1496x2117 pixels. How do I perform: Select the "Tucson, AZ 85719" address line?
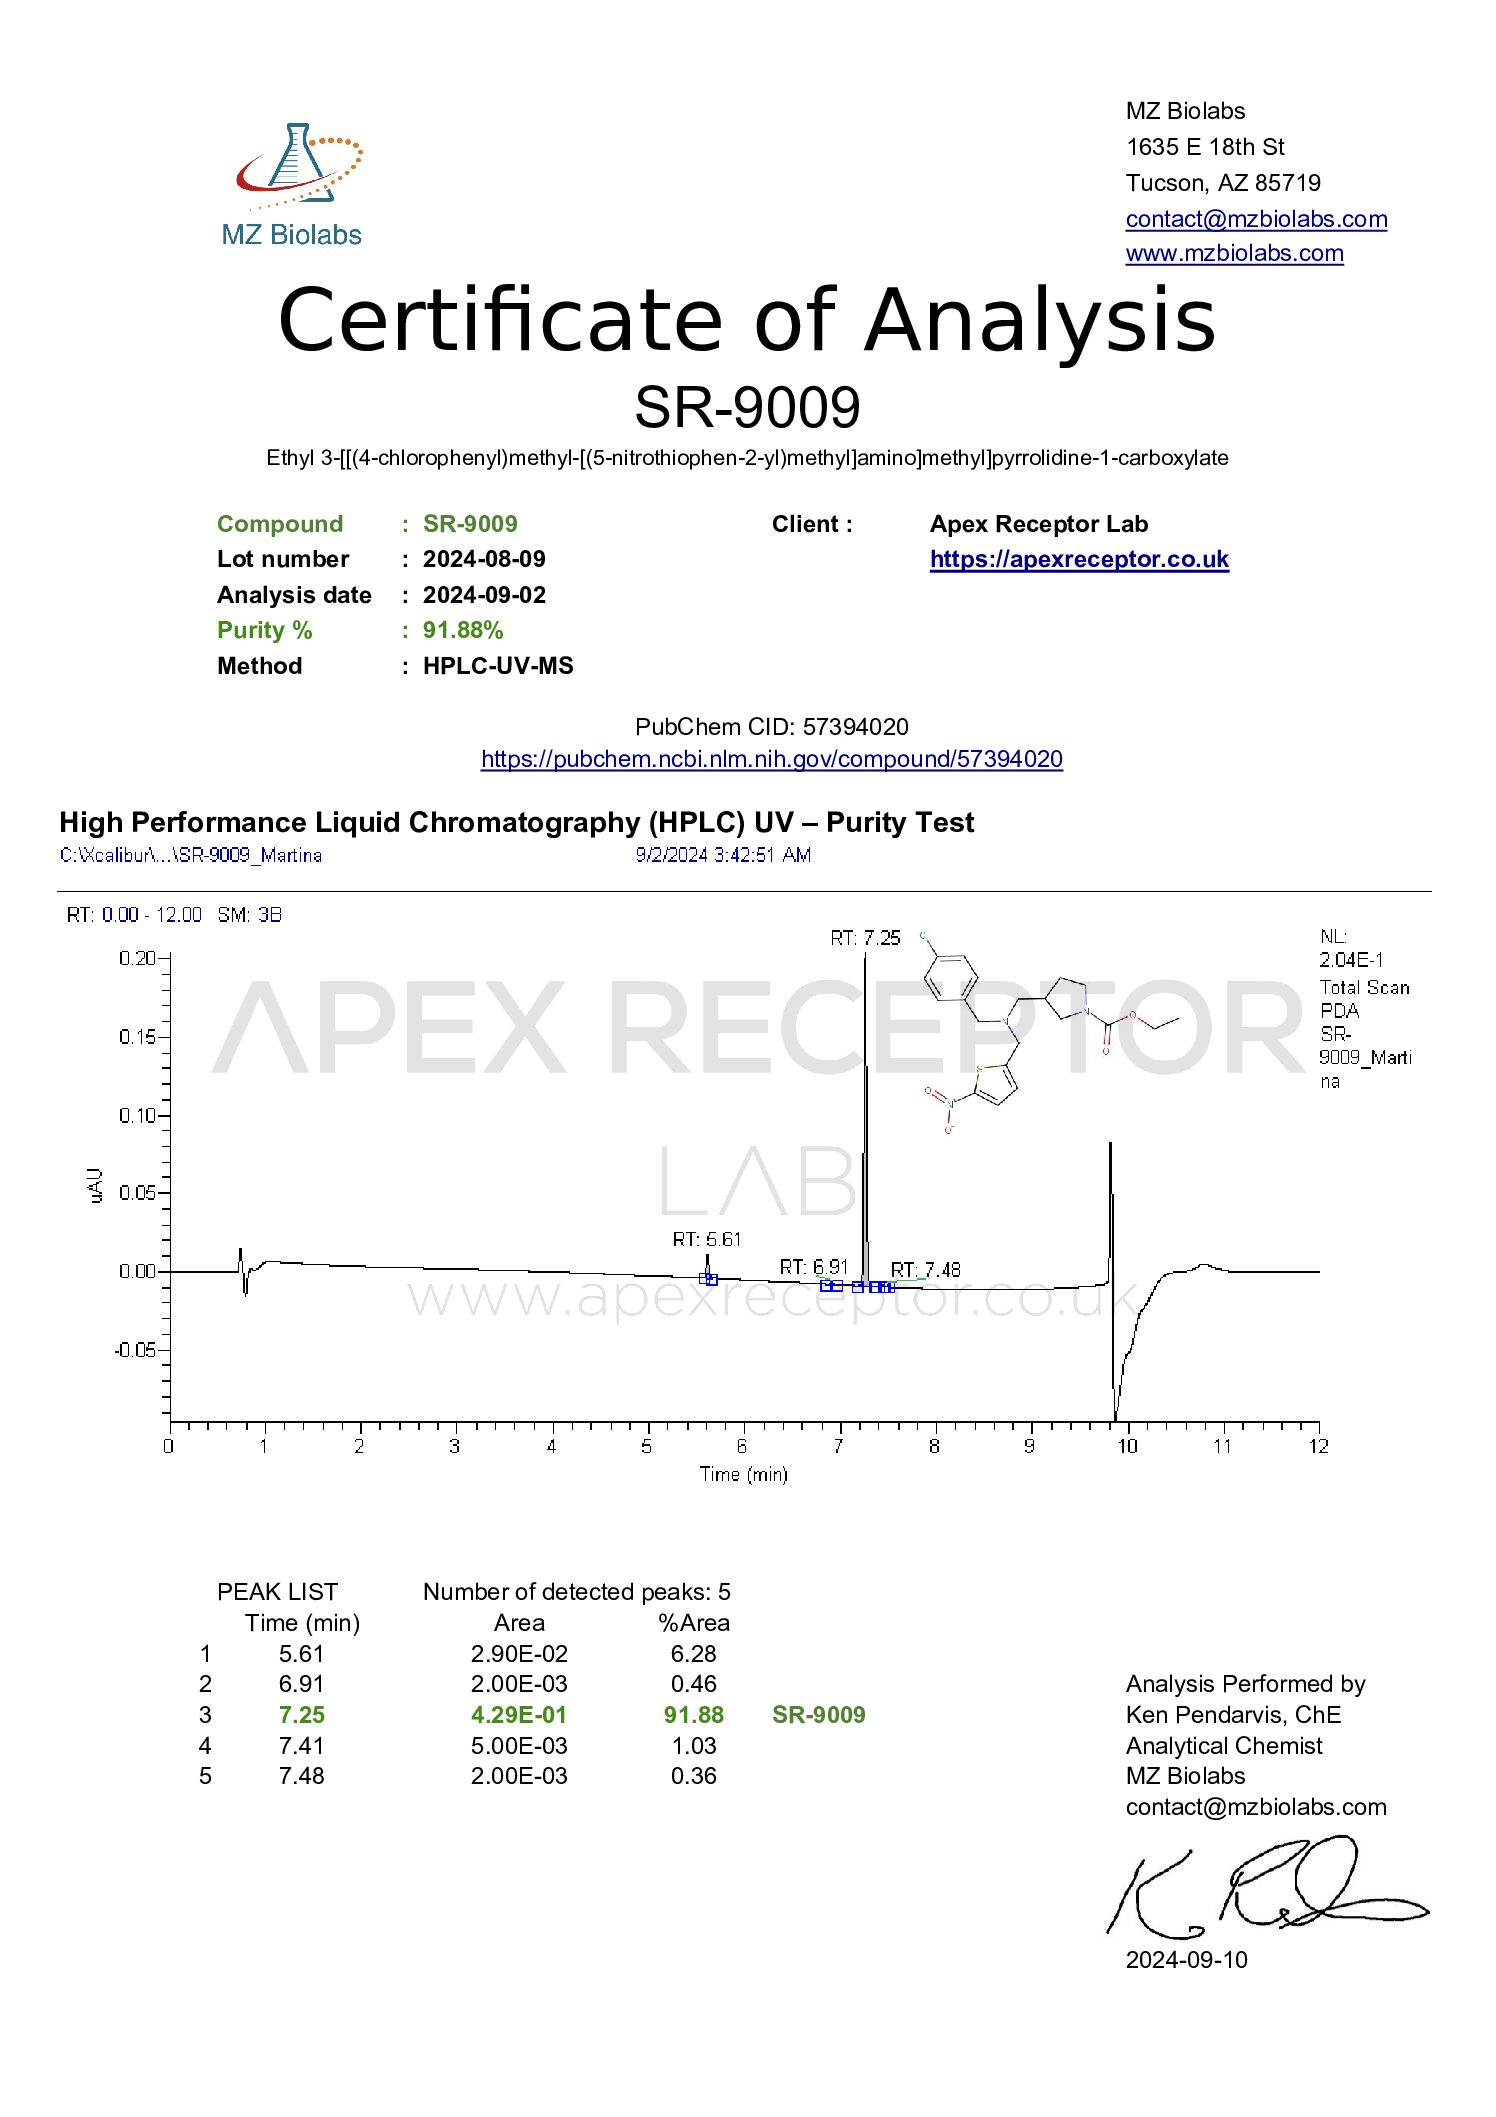click(x=1223, y=183)
